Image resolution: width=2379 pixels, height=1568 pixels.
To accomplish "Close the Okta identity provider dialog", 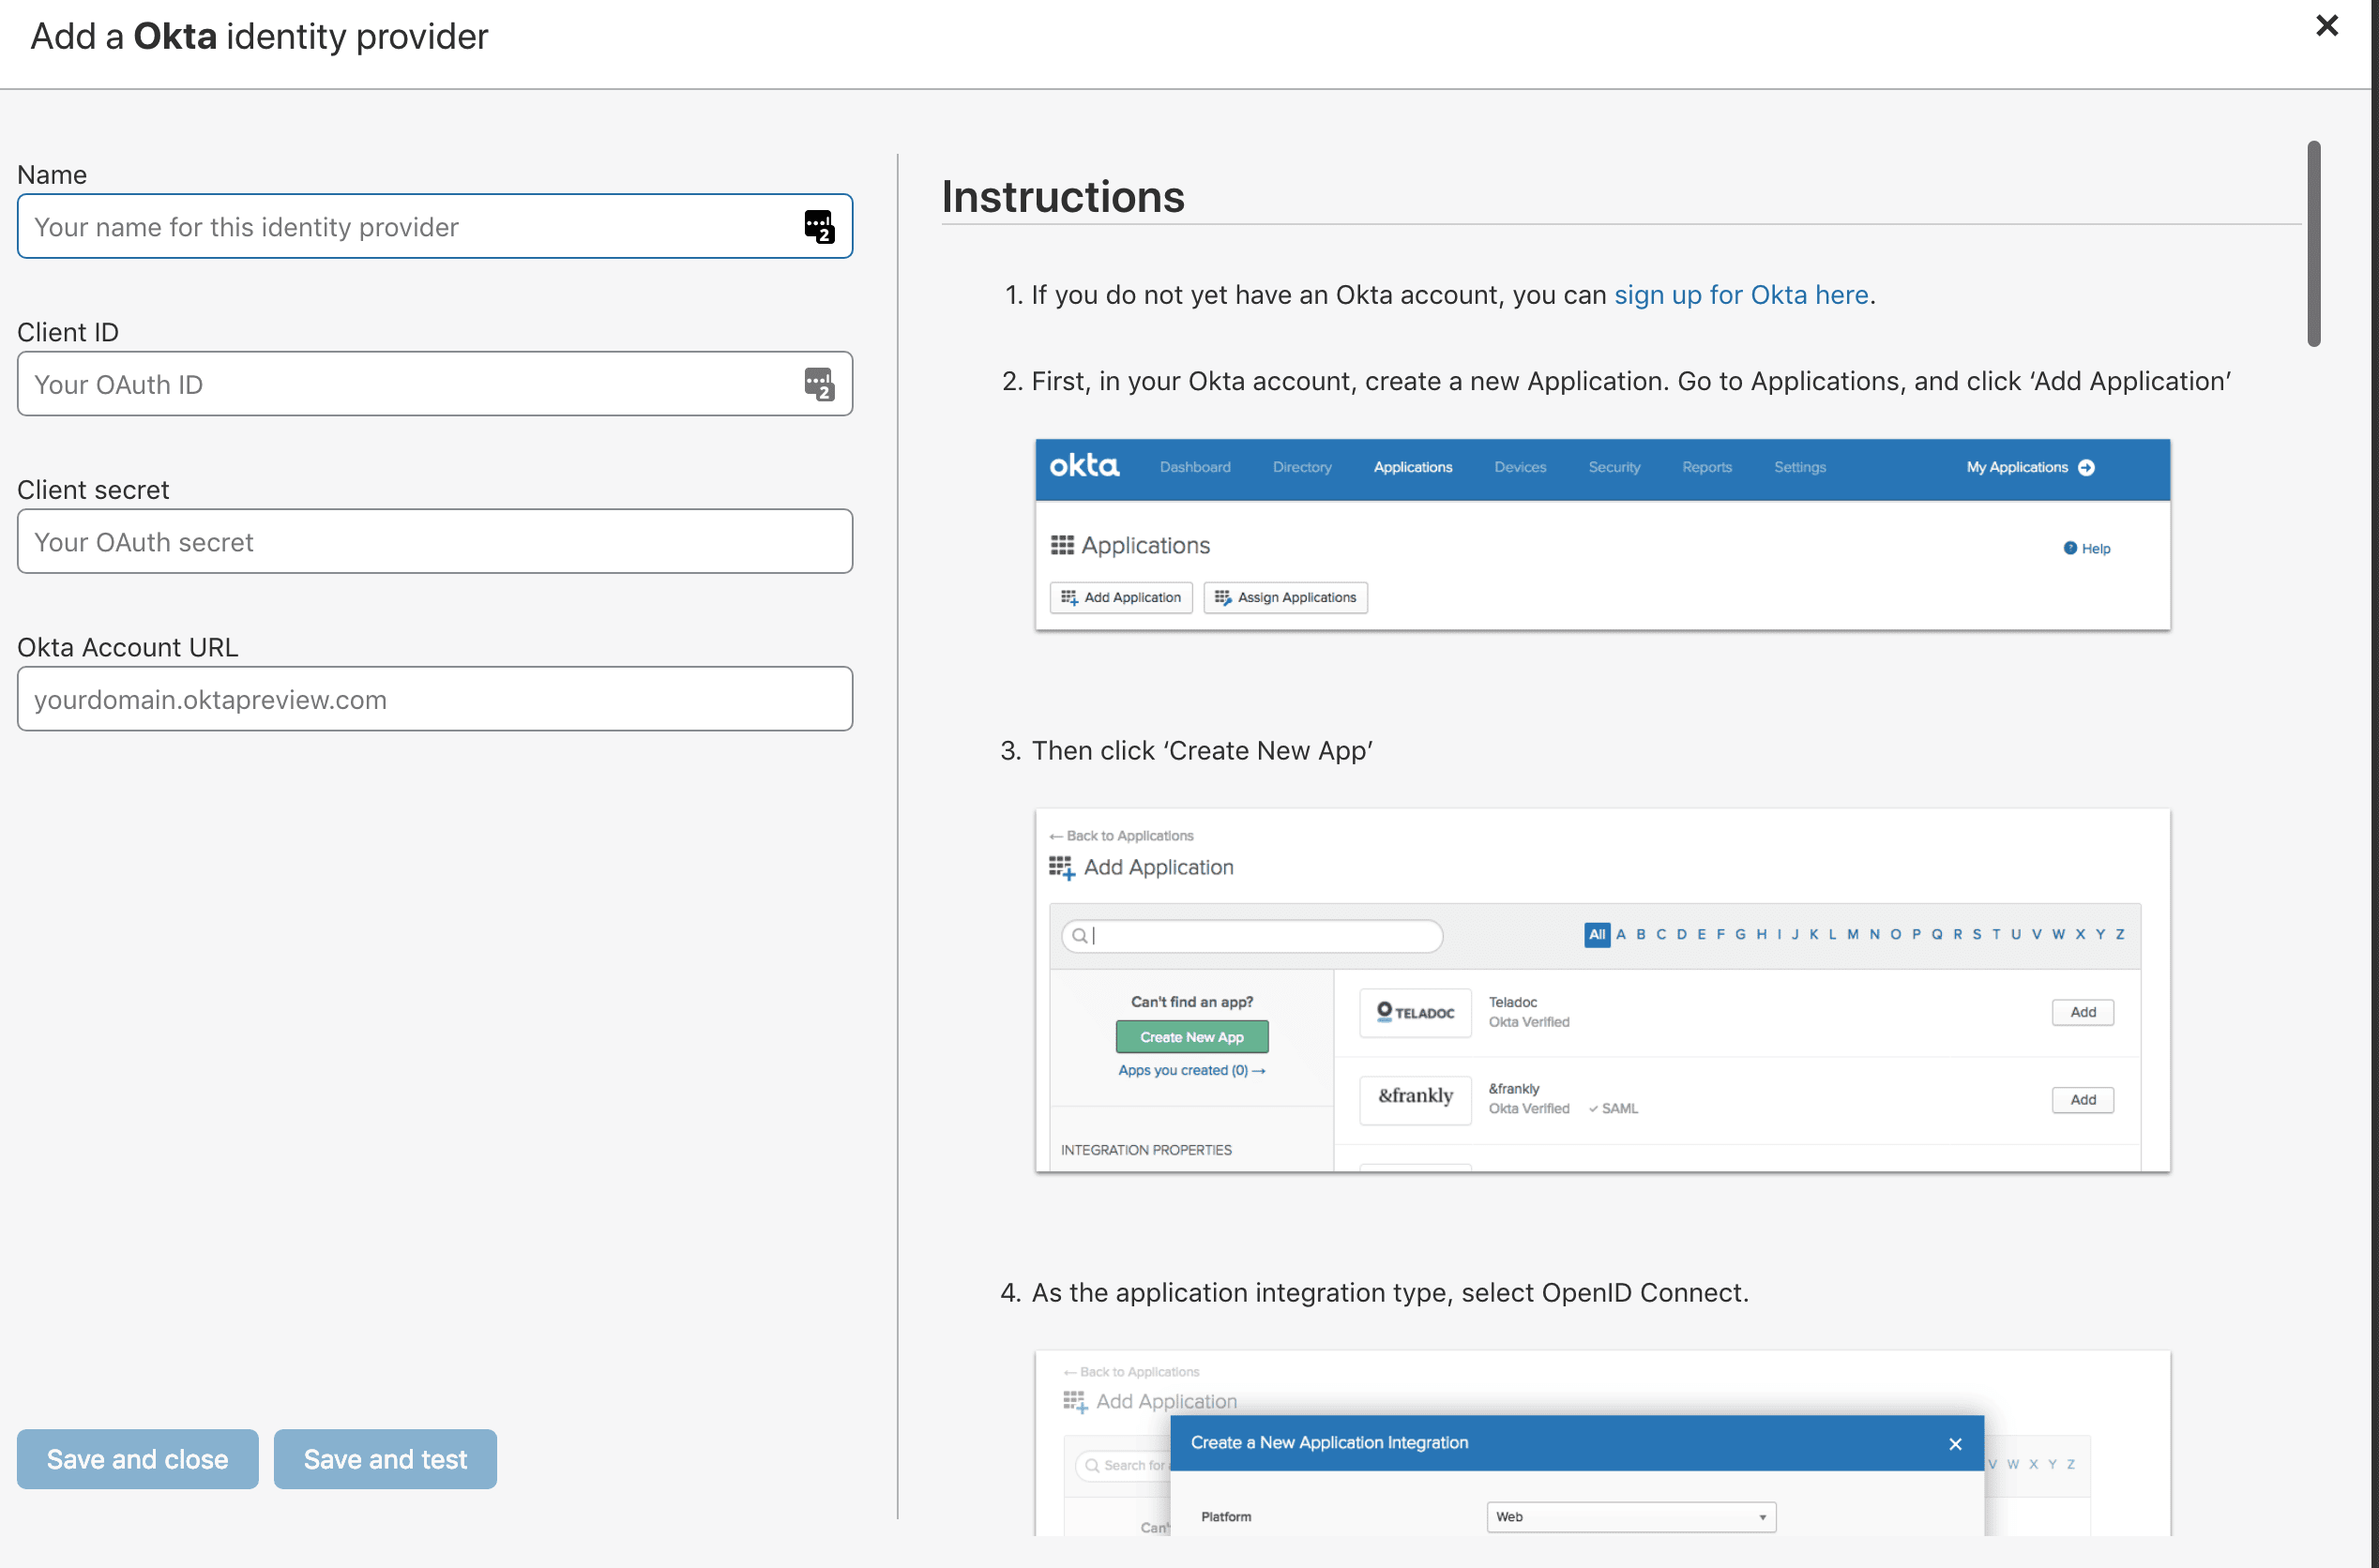I will coord(2326,26).
